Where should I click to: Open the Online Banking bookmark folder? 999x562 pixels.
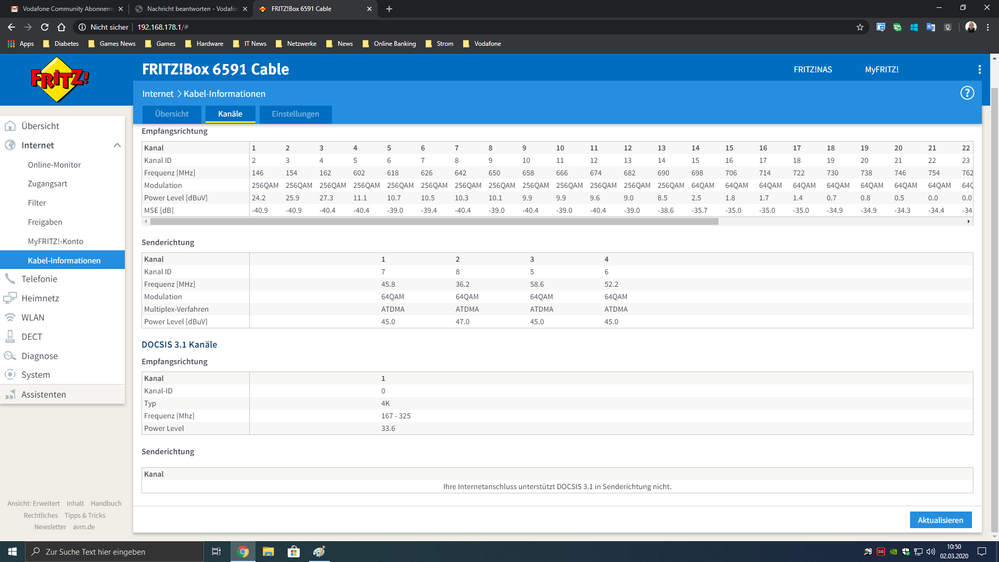tap(389, 44)
